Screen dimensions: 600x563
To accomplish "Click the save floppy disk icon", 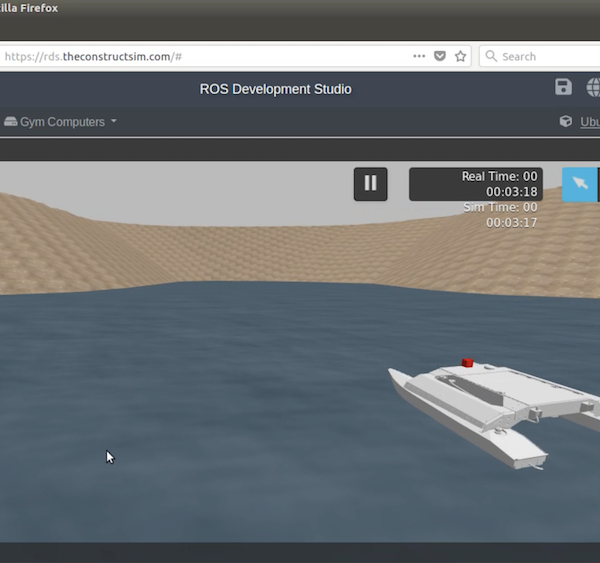I will pyautogui.click(x=563, y=87).
